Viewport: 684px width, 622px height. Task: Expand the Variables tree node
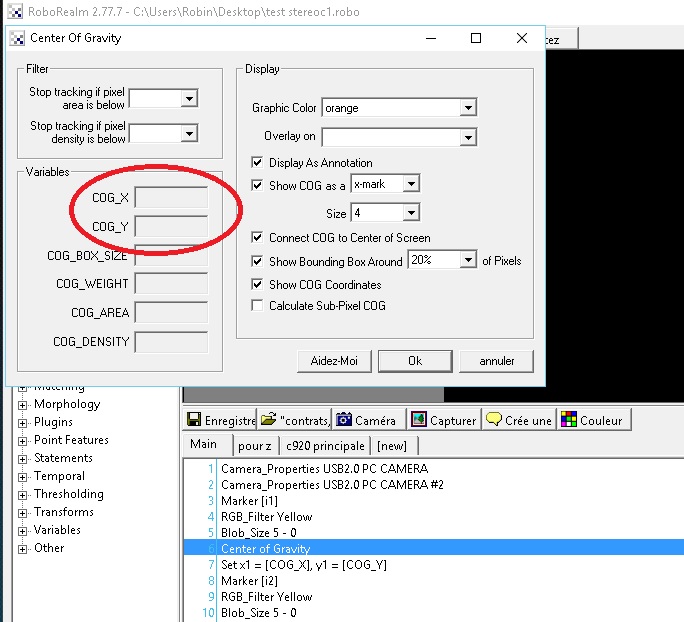pos(22,531)
